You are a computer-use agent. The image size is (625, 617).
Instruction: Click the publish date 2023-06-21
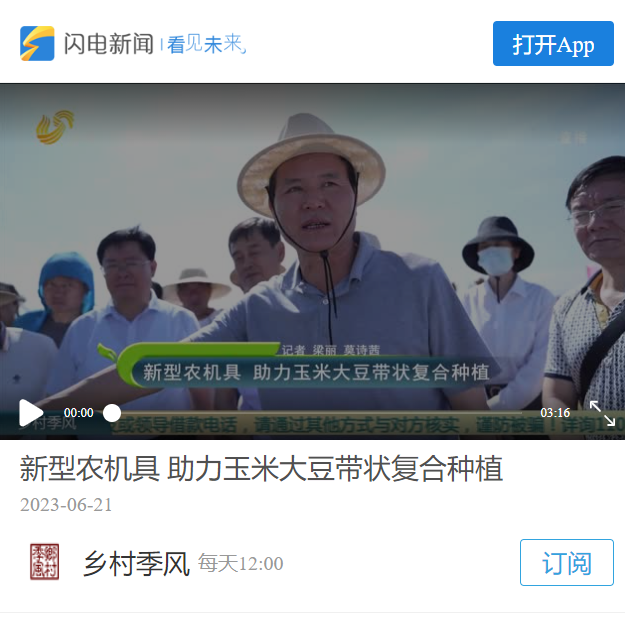pyautogui.click(x=66, y=505)
